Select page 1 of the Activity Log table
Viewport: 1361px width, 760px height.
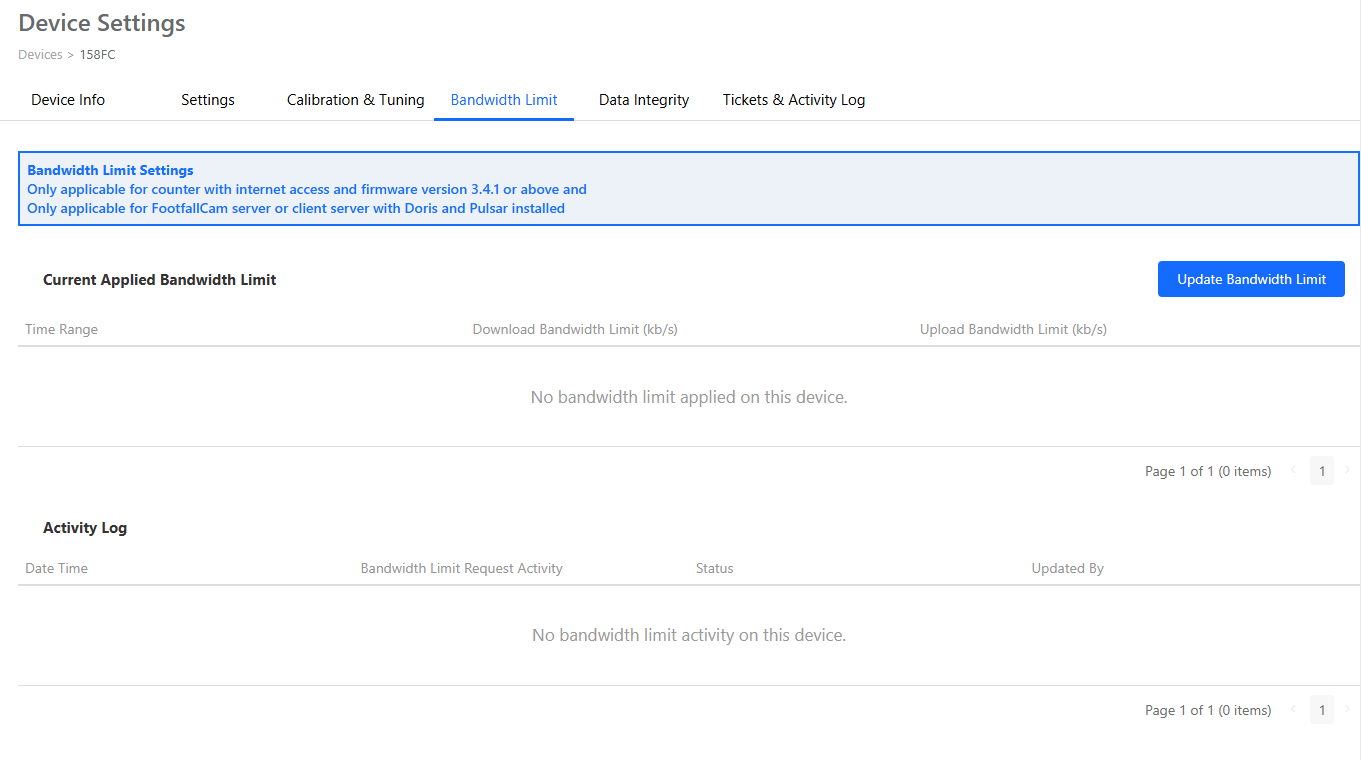click(x=1321, y=709)
